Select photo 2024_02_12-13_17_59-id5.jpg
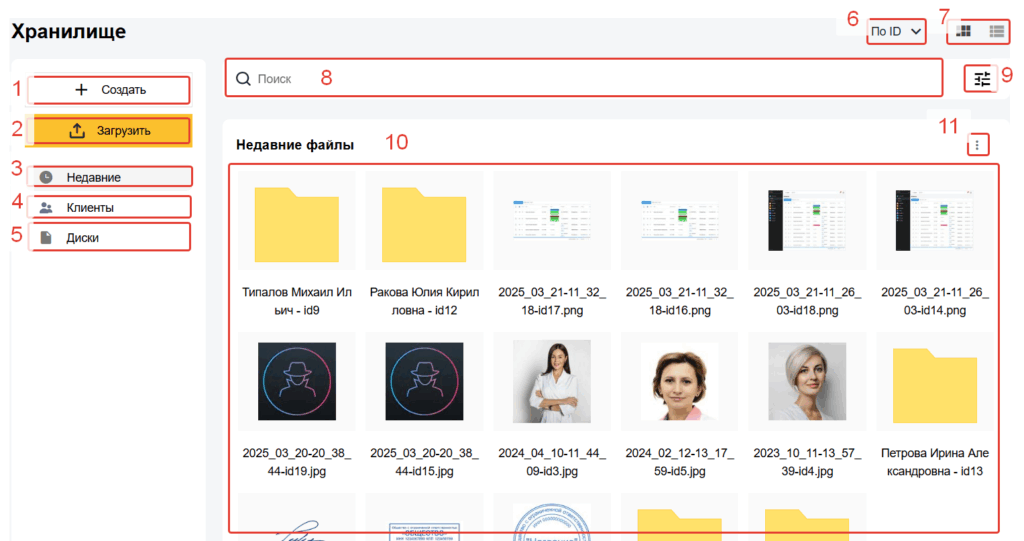 pyautogui.click(x=679, y=382)
